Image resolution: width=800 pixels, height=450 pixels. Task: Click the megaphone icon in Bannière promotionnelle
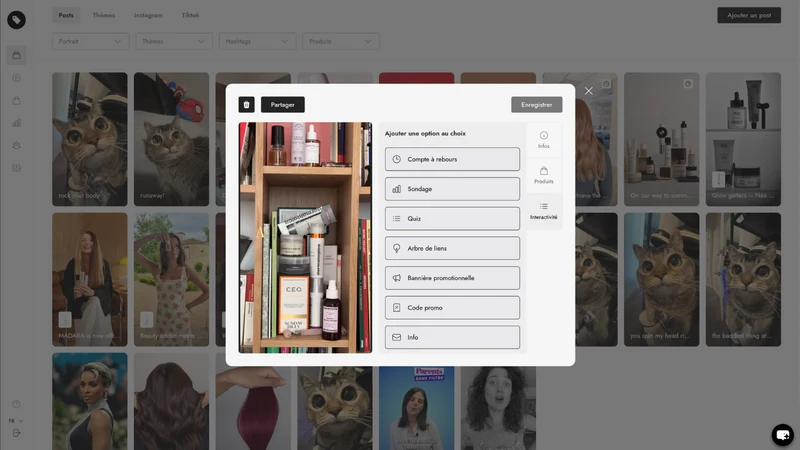(396, 278)
